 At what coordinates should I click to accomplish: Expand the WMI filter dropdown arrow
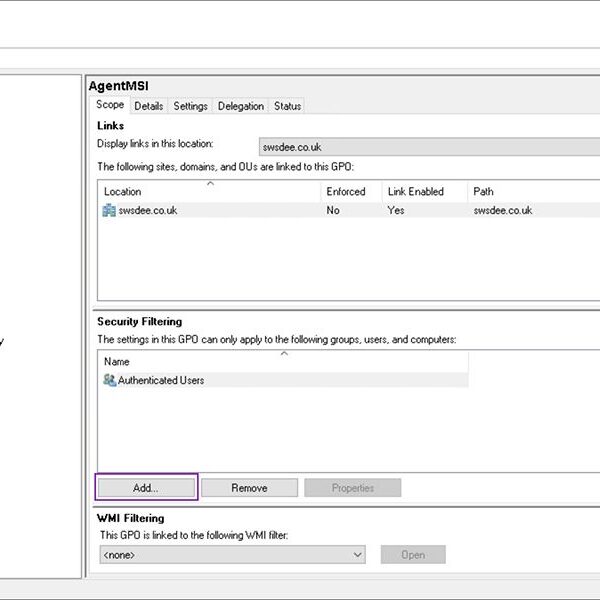[x=358, y=555]
